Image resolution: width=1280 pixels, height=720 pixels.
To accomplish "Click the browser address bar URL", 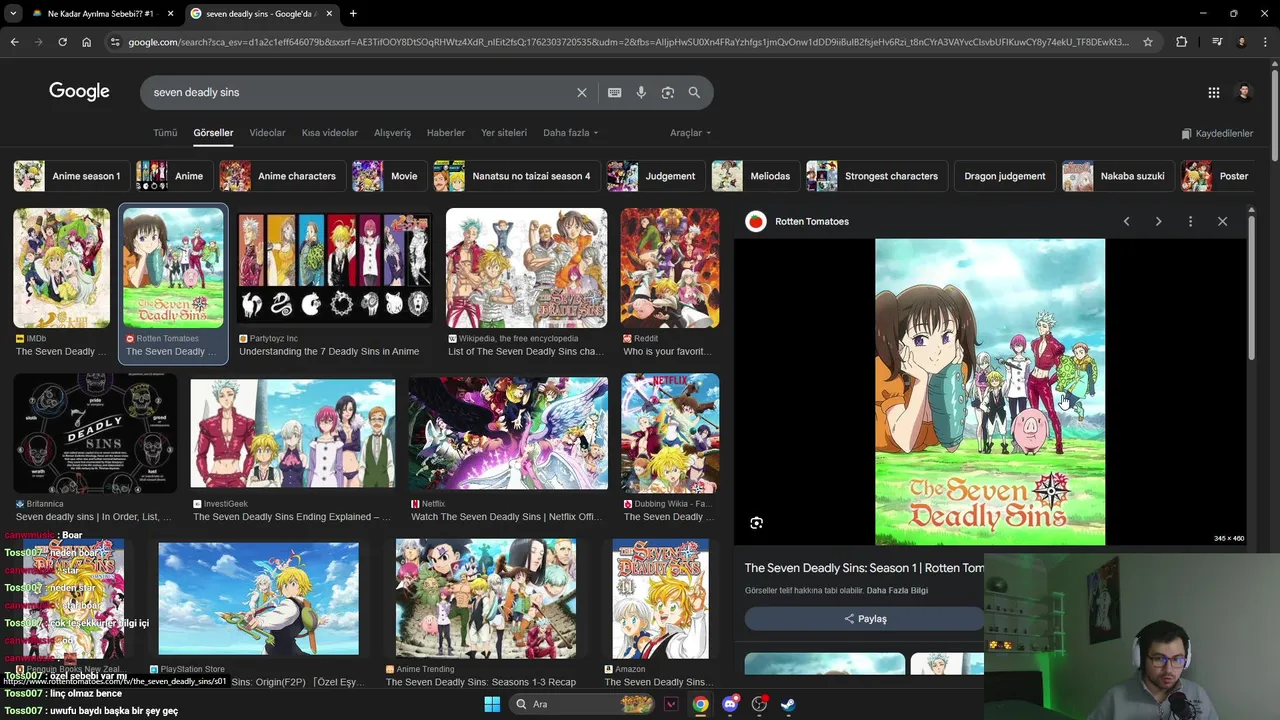I will tap(628, 42).
